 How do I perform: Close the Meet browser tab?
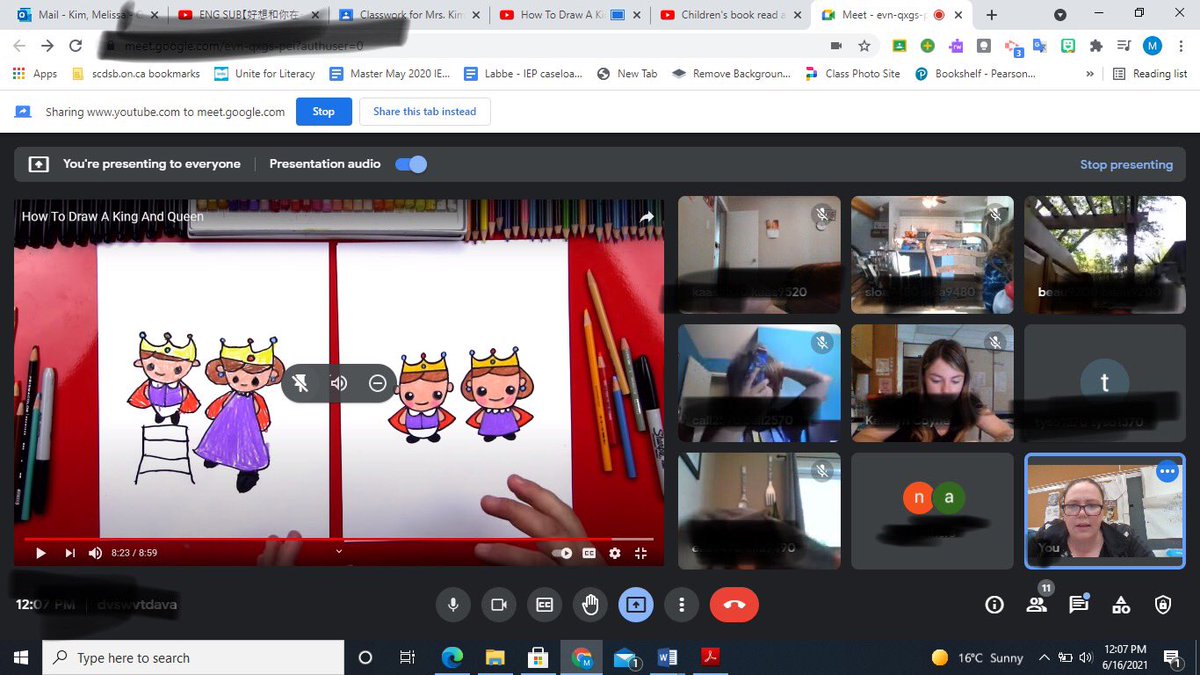coord(957,15)
